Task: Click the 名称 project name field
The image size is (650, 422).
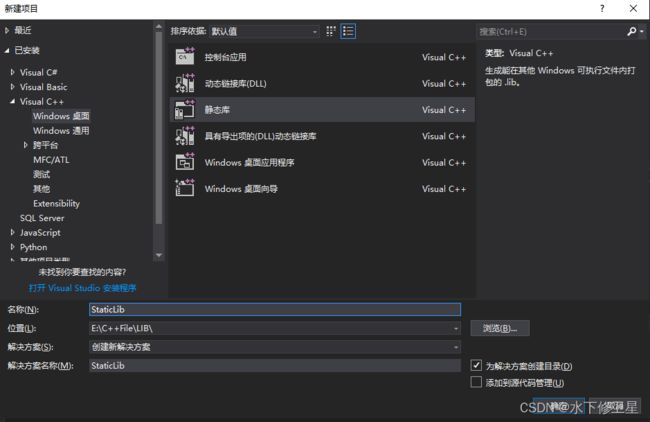Action: pos(275,309)
